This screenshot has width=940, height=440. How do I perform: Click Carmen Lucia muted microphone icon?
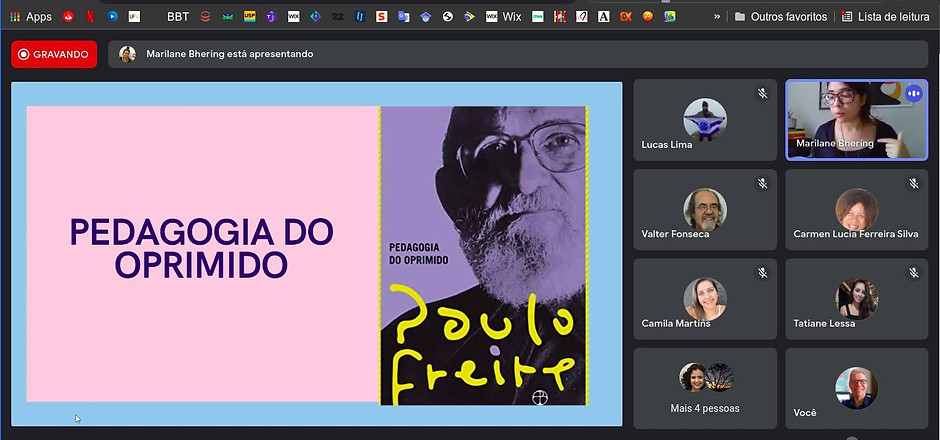pyautogui.click(x=914, y=183)
